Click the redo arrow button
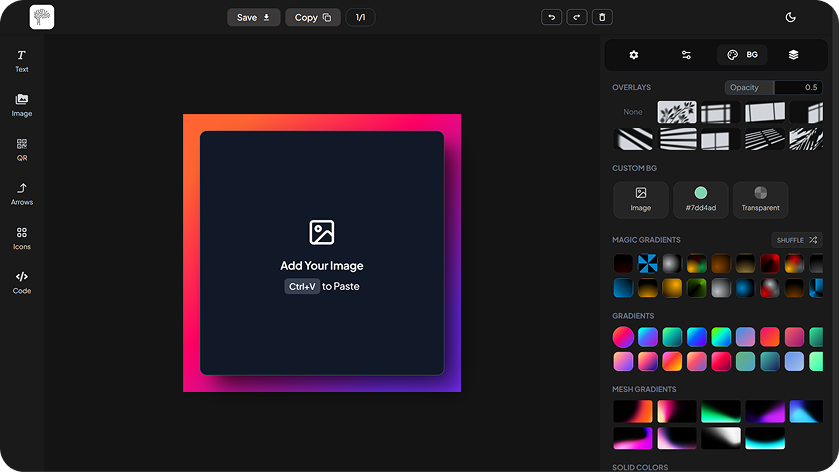 pos(576,17)
